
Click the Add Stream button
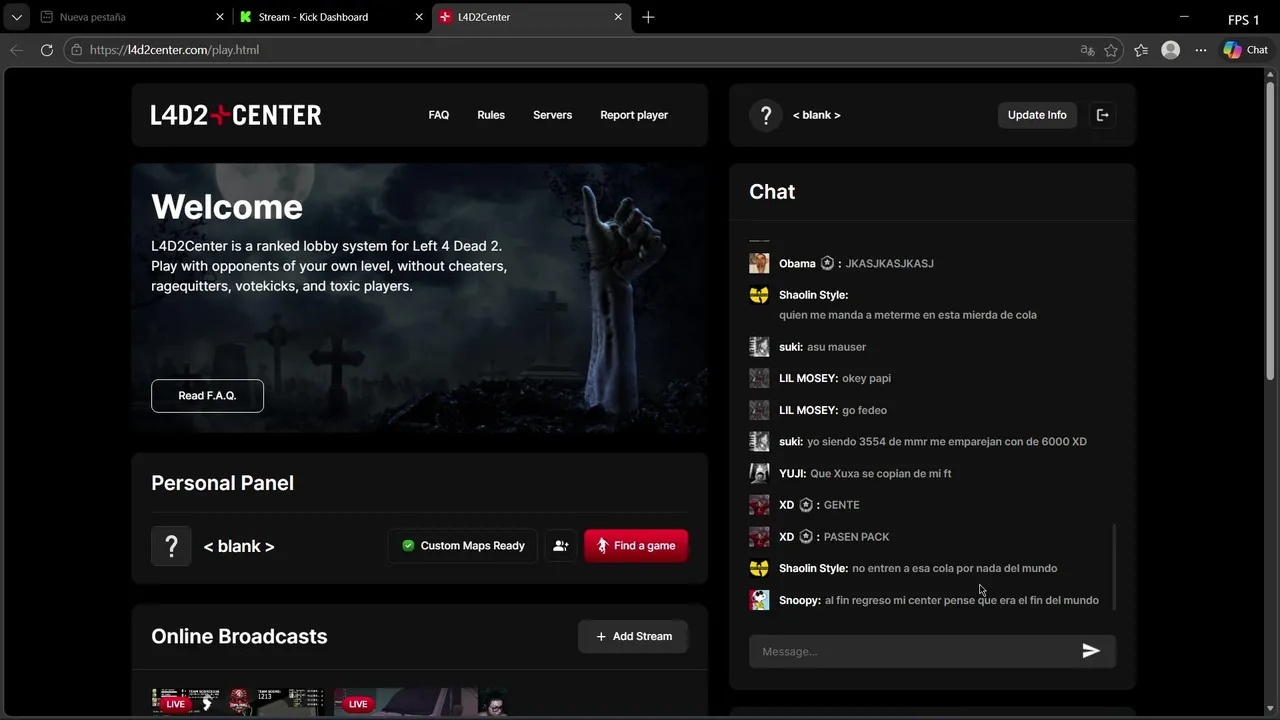[633, 637]
